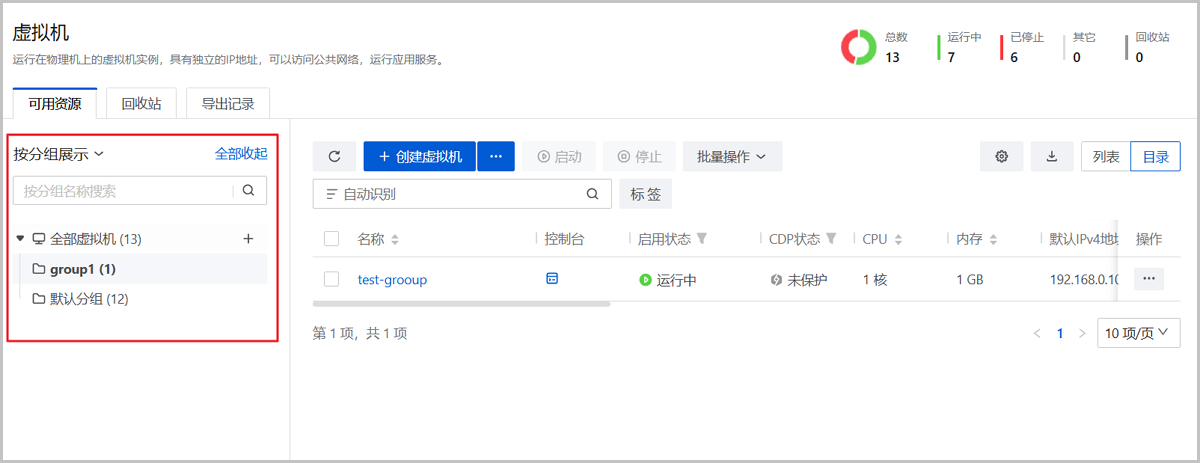Click the row actions ellipsis for test-grooup
The image size is (1200, 463).
click(1149, 280)
